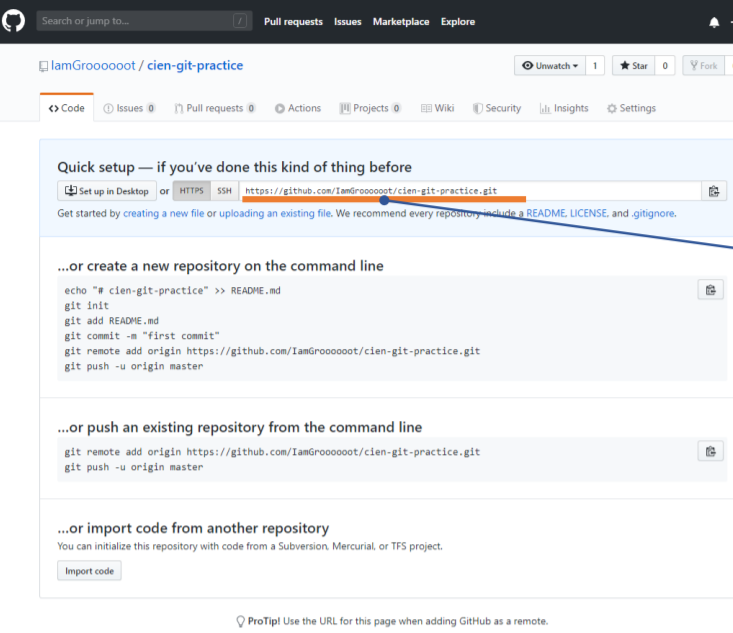This screenshot has width=733, height=633.
Task: Switch to the repository Pull requests tab
Action: click(x=215, y=108)
